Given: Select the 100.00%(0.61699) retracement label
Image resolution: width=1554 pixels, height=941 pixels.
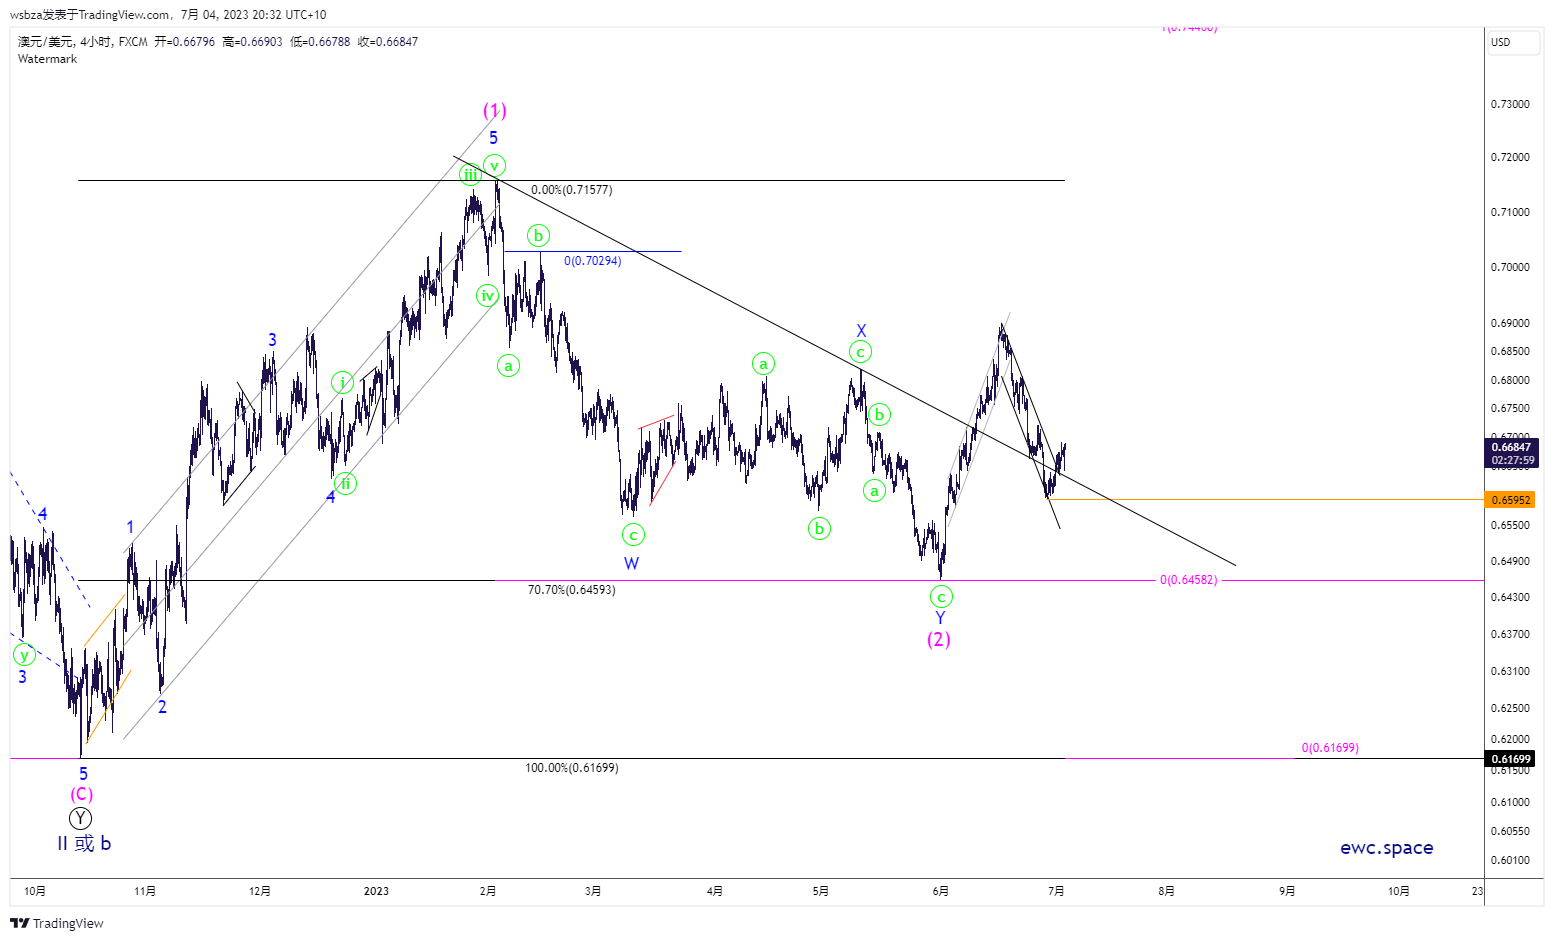Looking at the screenshot, I should pyautogui.click(x=572, y=768).
